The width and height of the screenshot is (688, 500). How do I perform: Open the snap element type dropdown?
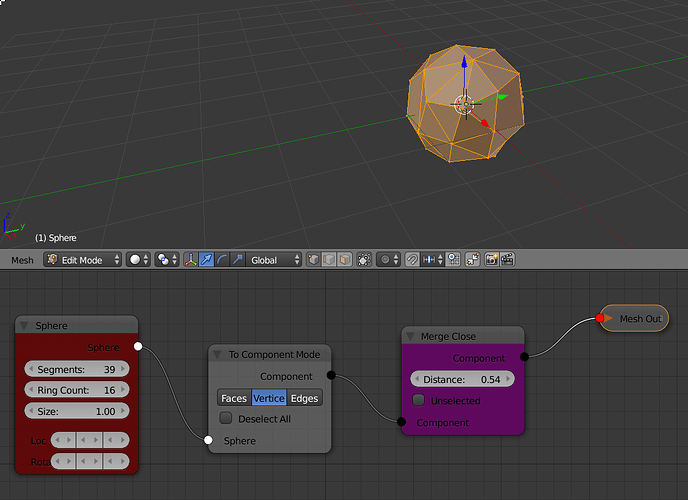(x=433, y=260)
